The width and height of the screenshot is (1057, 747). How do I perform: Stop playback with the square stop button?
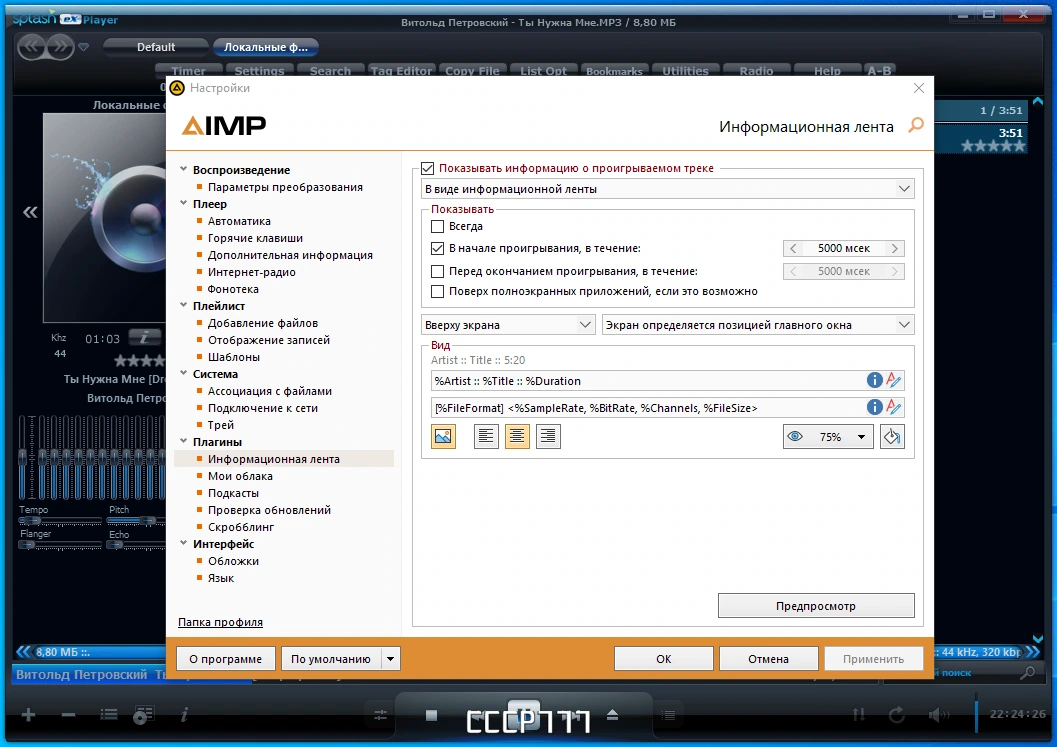point(432,715)
